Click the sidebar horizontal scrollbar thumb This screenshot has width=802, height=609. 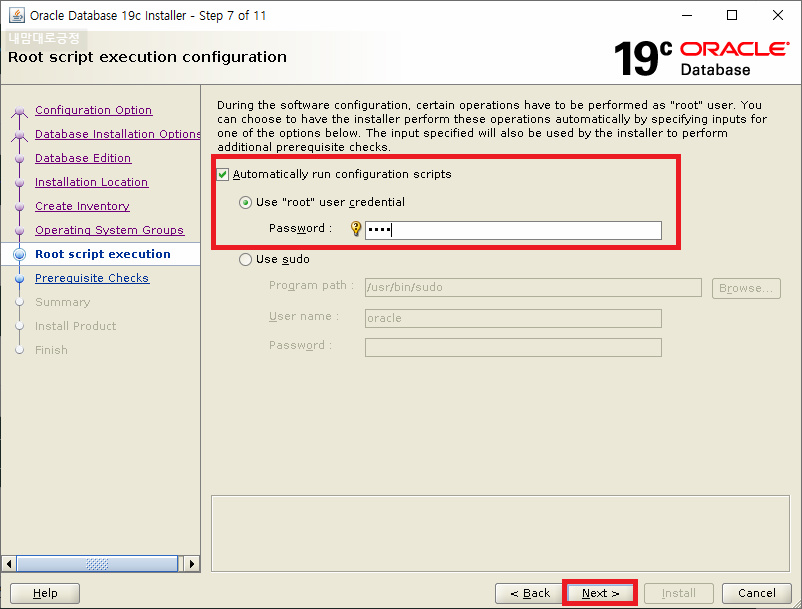tap(97, 564)
